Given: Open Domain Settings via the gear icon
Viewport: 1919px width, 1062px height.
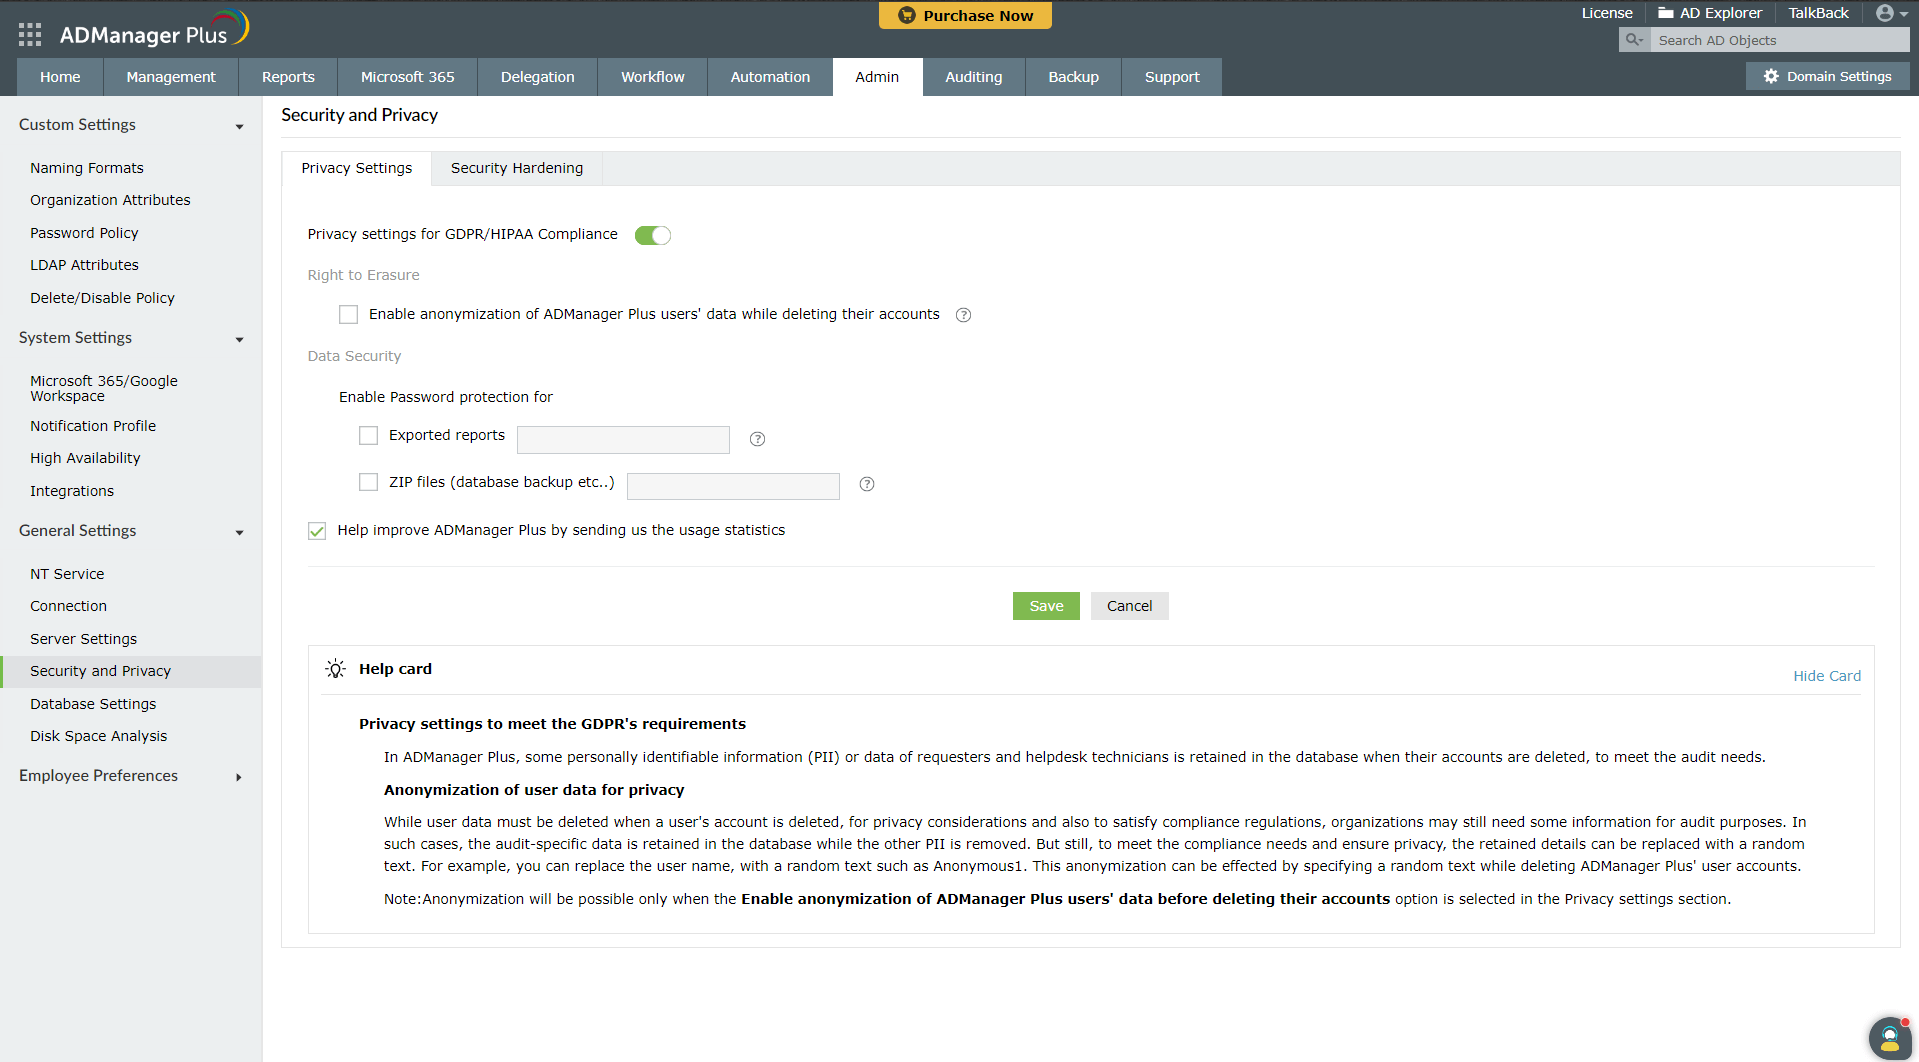Looking at the screenshot, I should click(x=1770, y=76).
